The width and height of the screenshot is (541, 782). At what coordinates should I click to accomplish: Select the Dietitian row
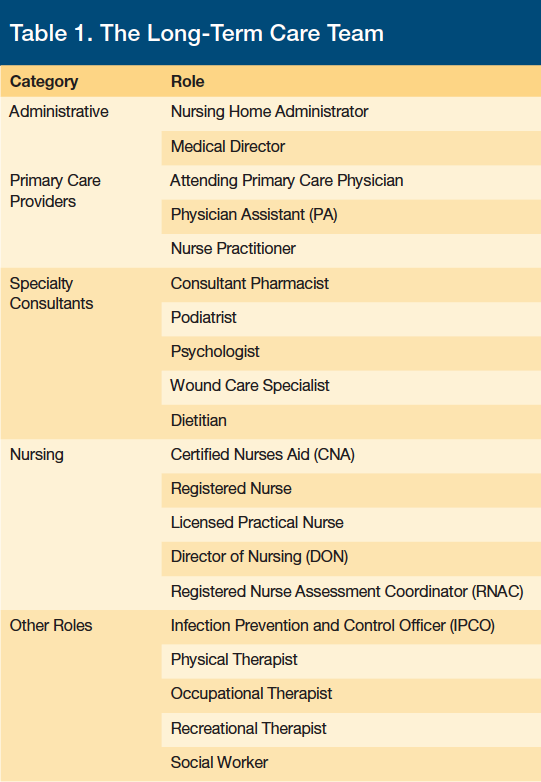(x=351, y=422)
